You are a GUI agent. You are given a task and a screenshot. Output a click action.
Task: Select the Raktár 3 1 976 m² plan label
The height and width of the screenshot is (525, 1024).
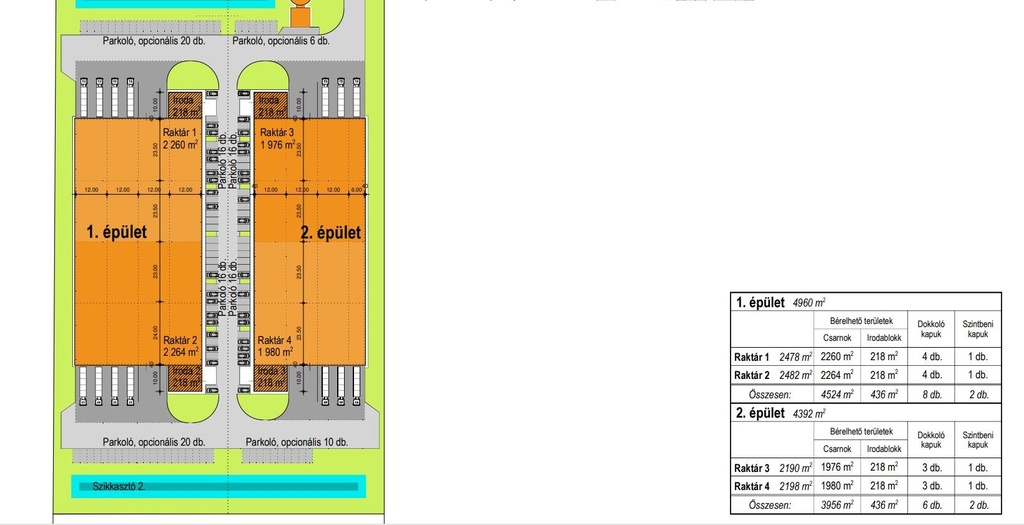point(277,138)
